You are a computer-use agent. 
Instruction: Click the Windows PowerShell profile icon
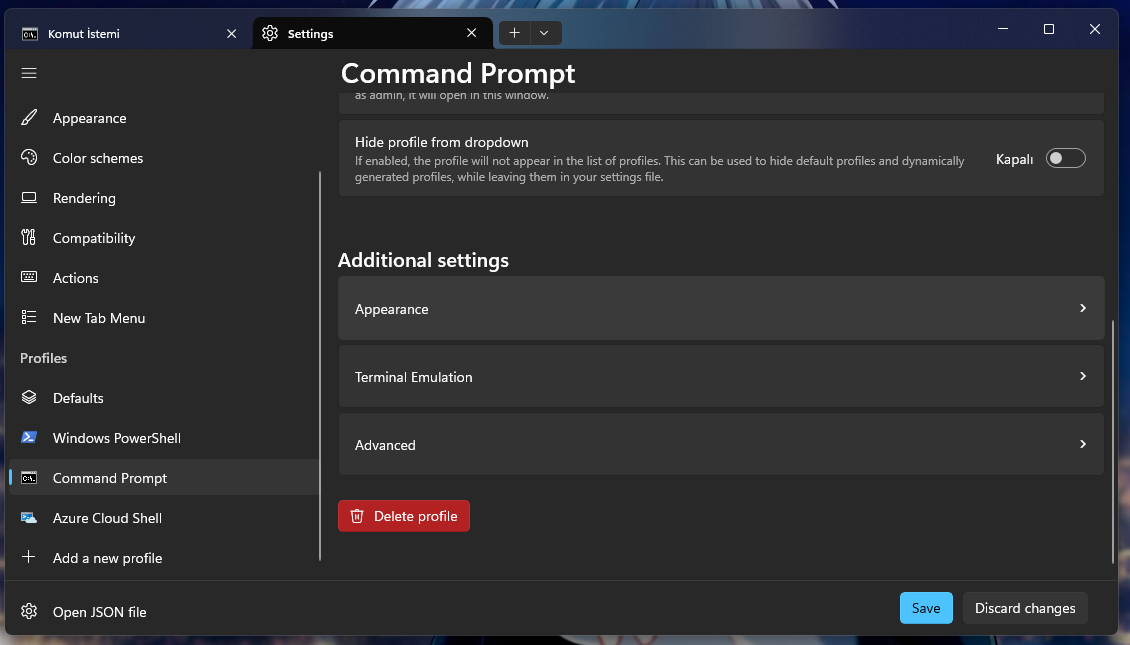pyautogui.click(x=29, y=437)
